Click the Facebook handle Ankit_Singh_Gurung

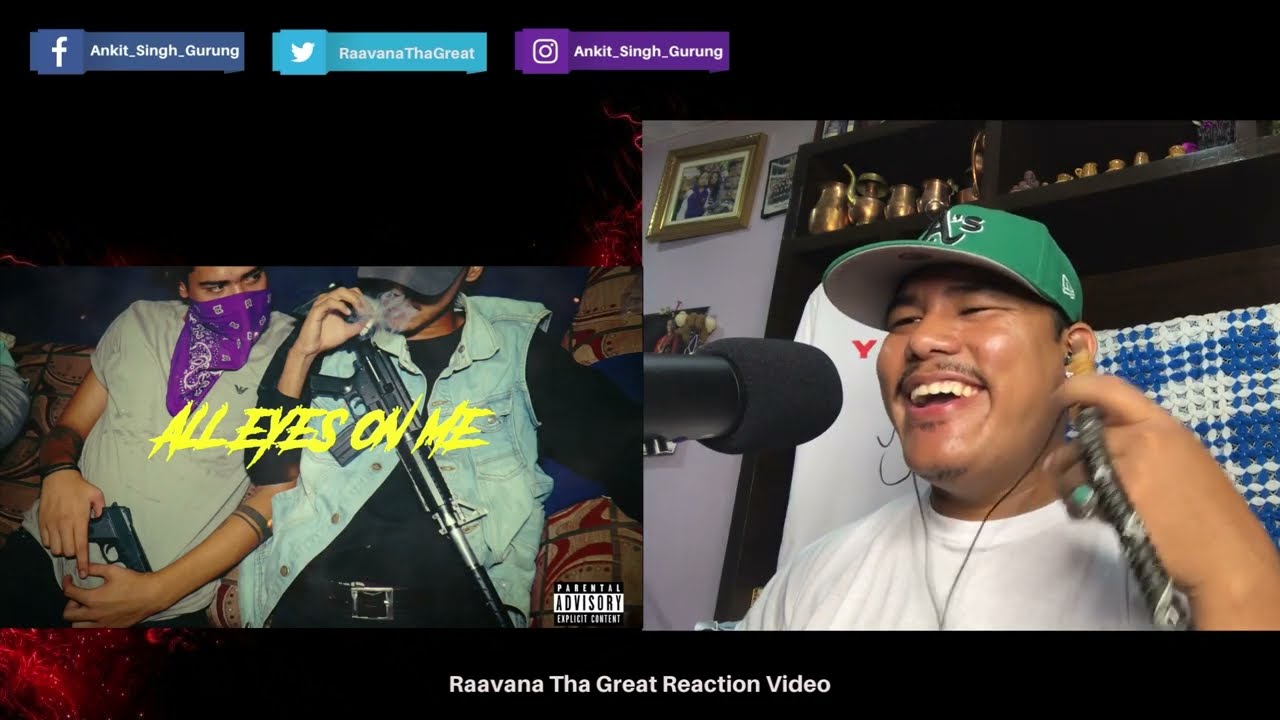(165, 51)
